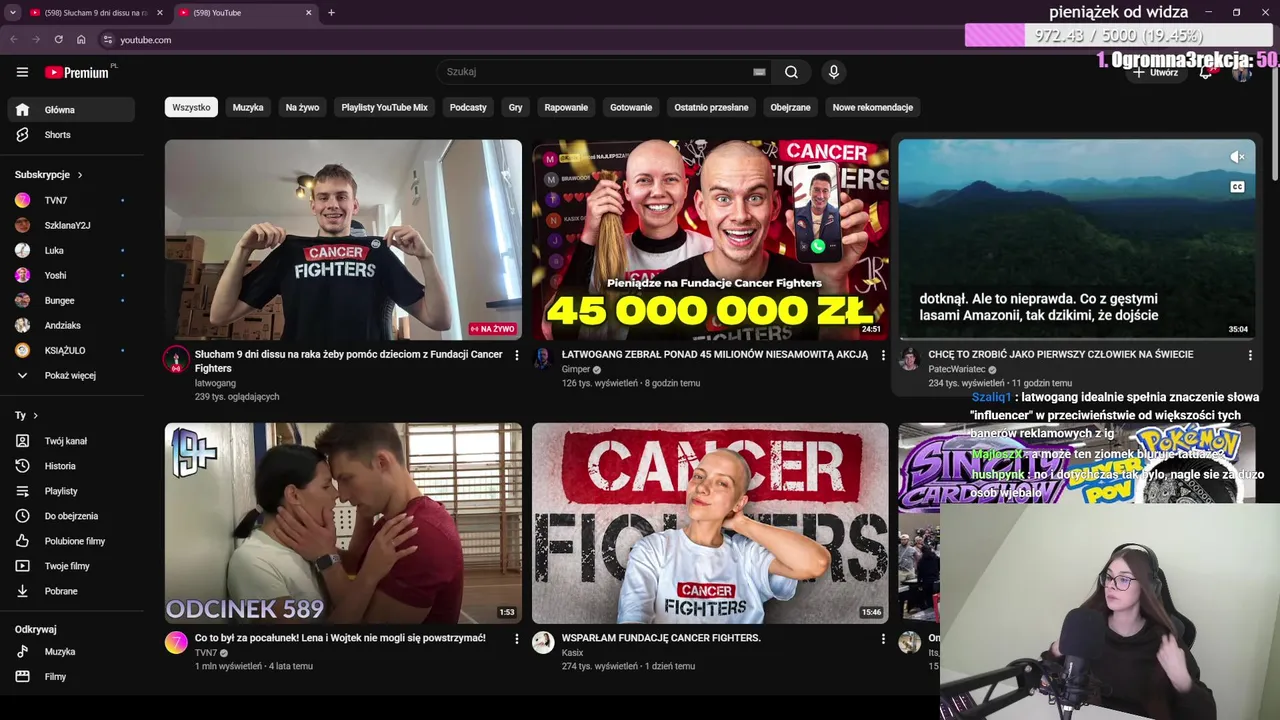Select the Obejrzane filter chip
Image resolution: width=1280 pixels, height=720 pixels.
tap(790, 107)
